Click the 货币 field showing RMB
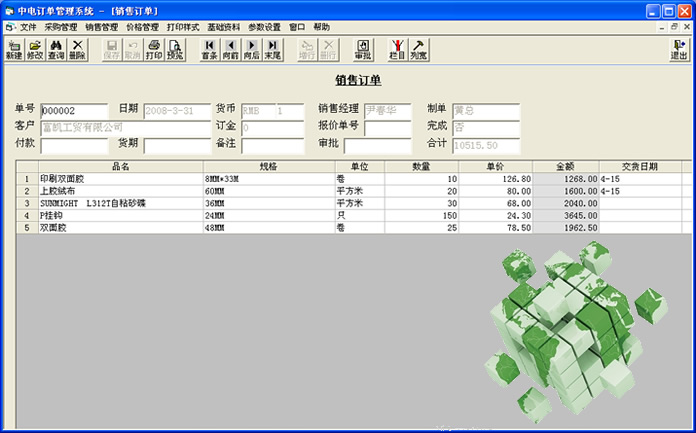 click(258, 111)
